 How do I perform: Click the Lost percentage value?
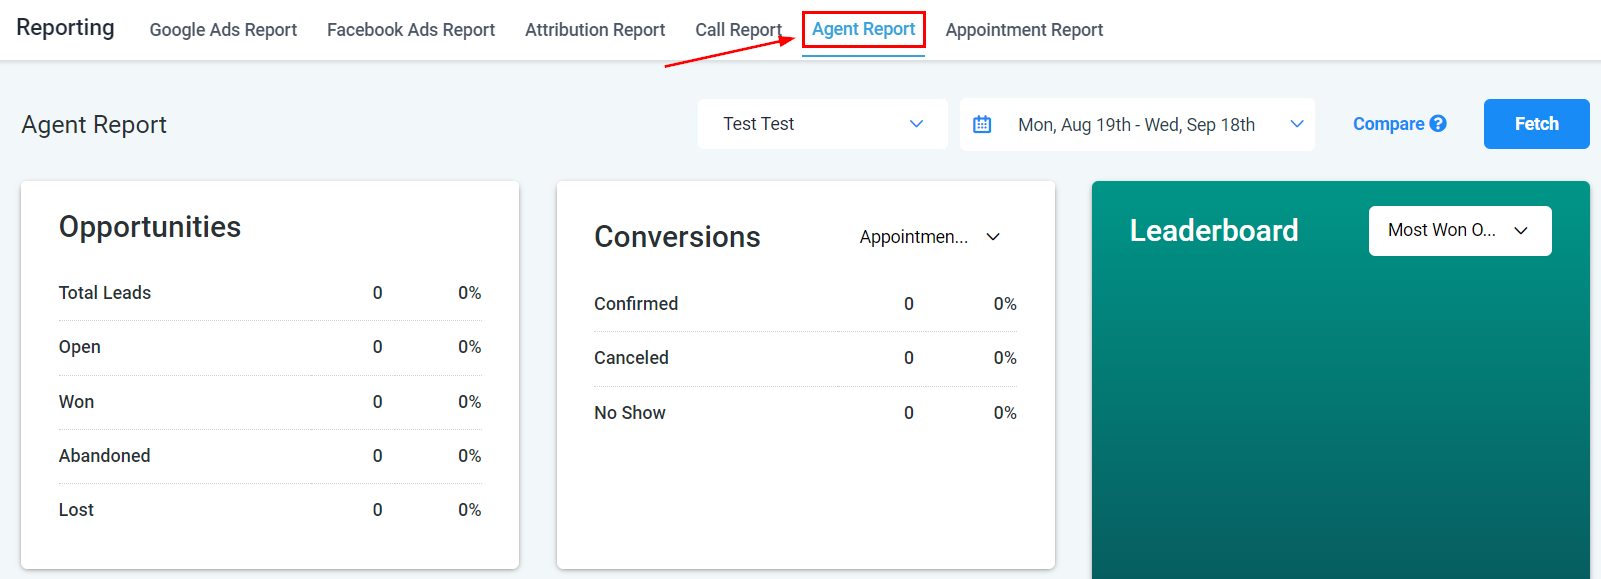point(470,510)
